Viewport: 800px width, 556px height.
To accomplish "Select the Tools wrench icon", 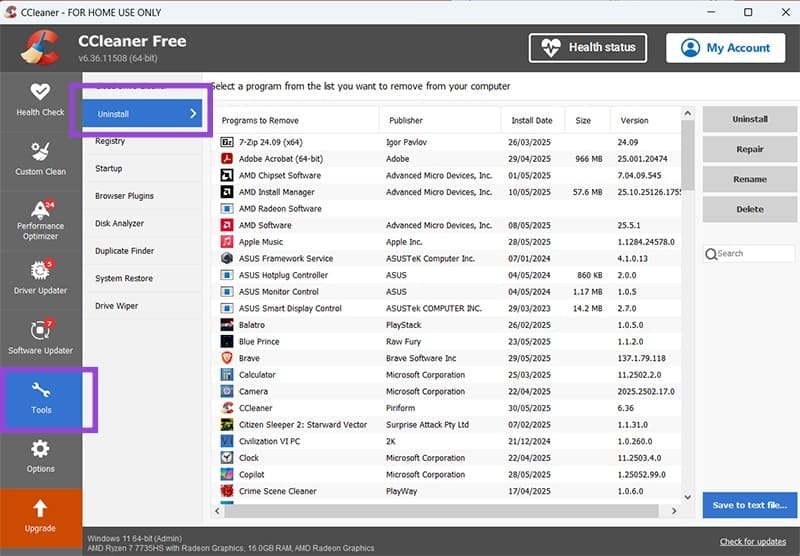I will click(41, 390).
